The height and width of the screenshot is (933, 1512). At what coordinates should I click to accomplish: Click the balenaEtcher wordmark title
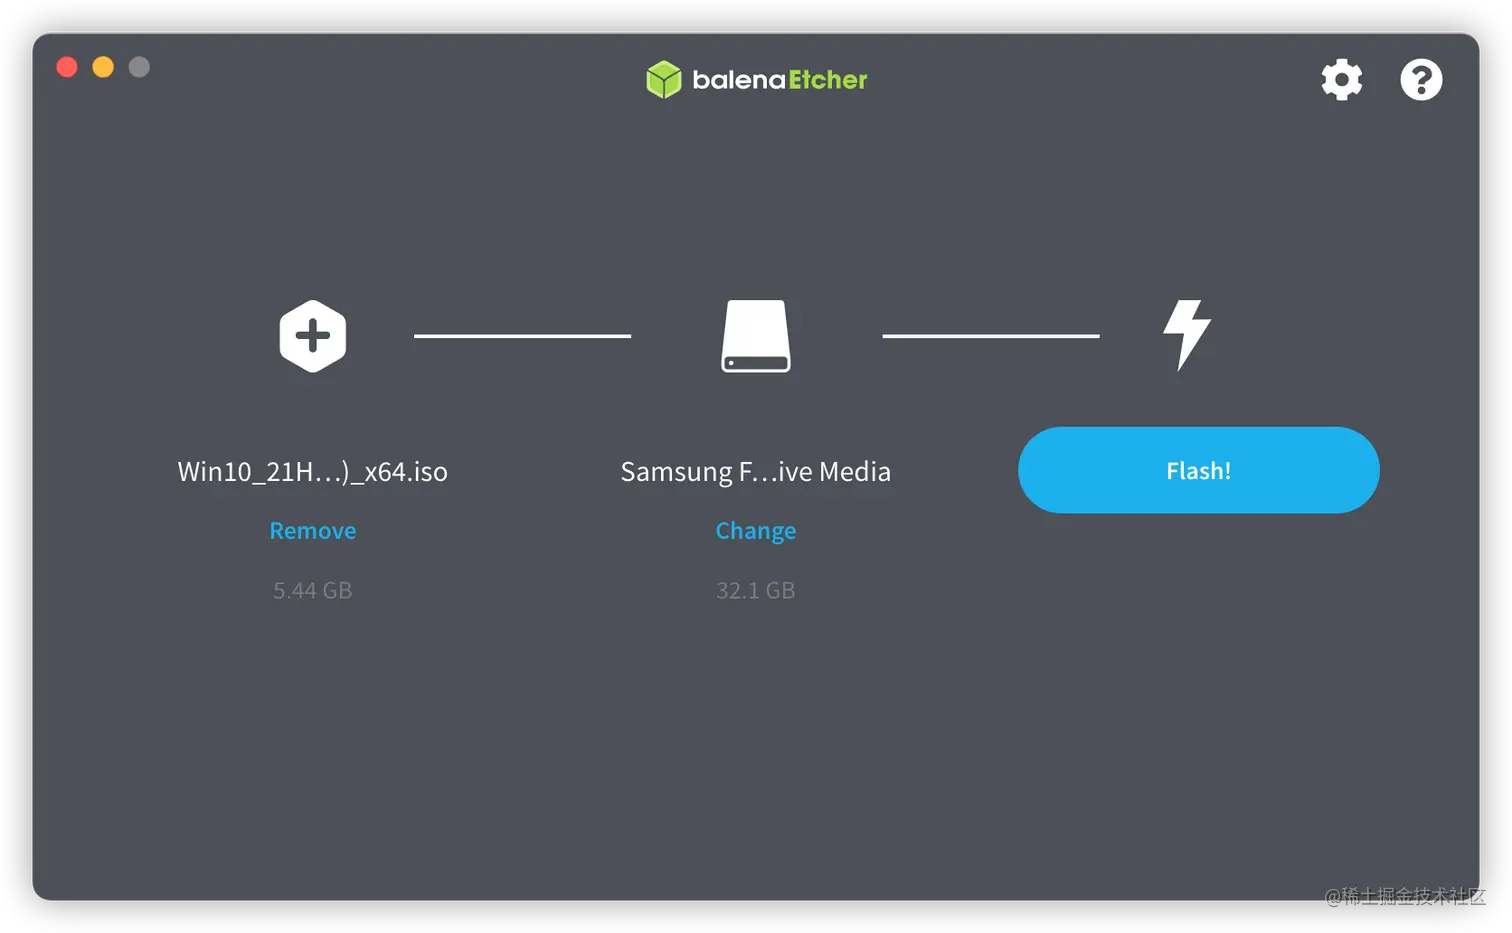[780, 80]
